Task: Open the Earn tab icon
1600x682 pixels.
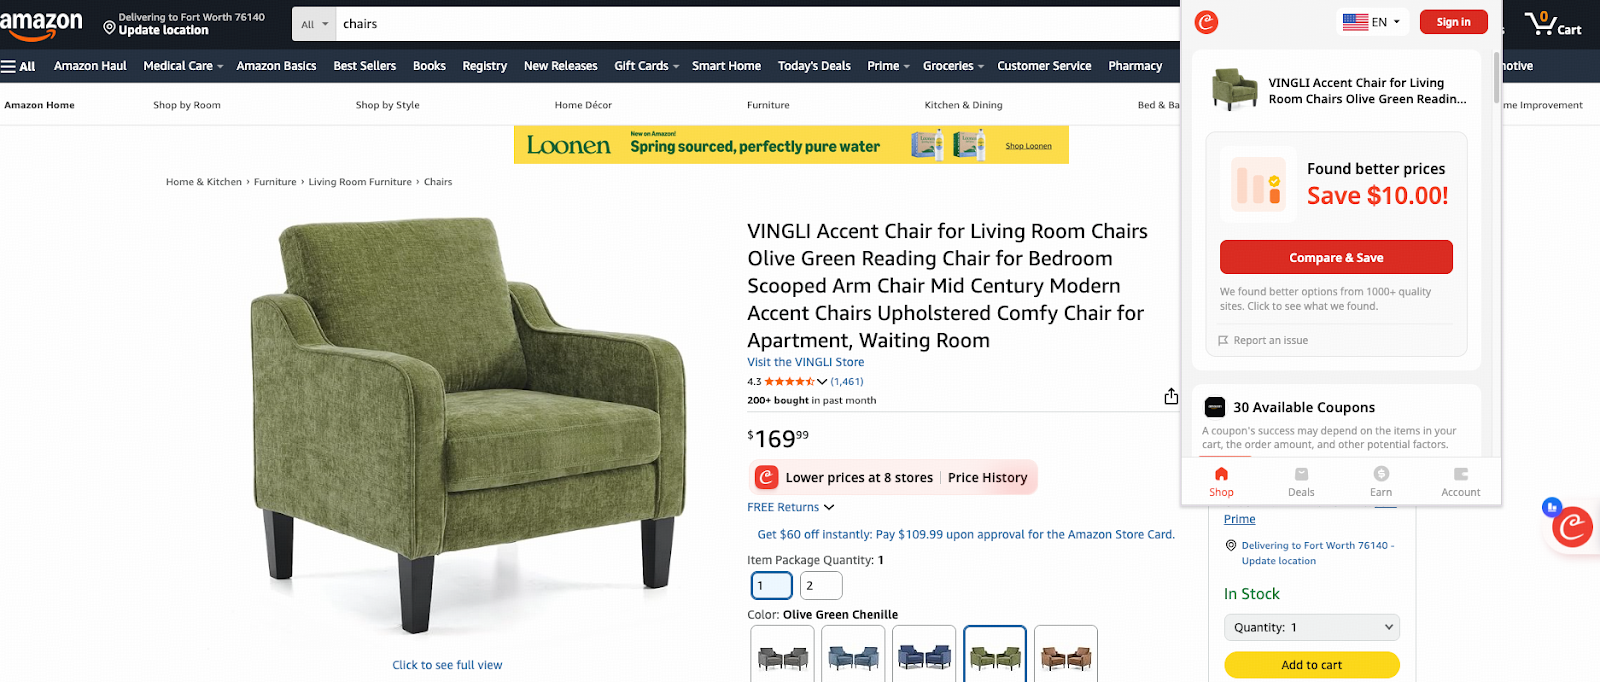Action: (x=1381, y=474)
